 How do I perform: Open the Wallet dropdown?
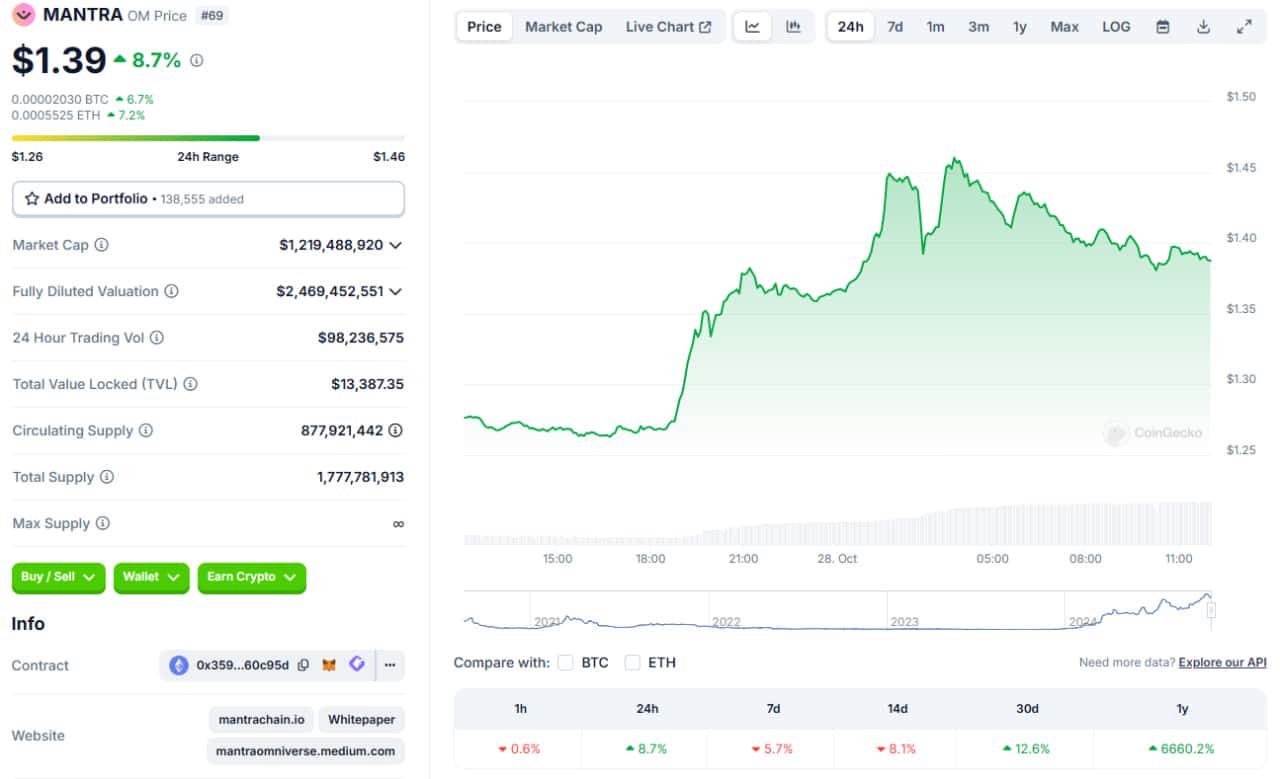coord(151,577)
